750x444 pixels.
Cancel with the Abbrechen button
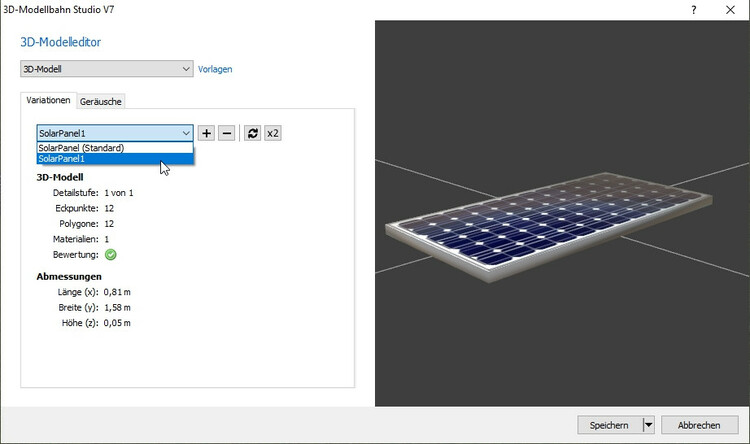pos(699,425)
